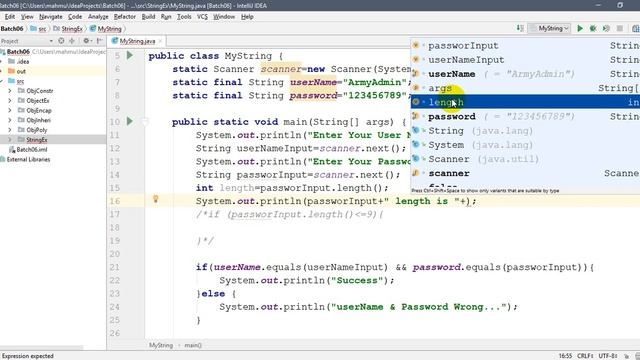Expand the ObjInheri package

(x=10, y=120)
